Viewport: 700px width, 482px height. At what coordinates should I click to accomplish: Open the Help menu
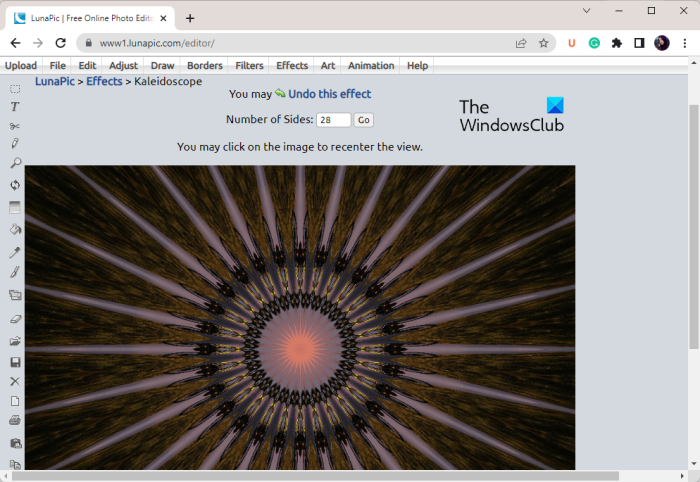click(x=417, y=66)
